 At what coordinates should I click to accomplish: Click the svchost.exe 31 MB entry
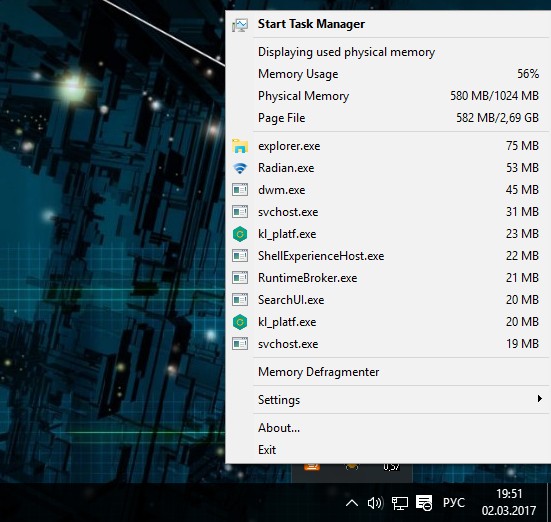point(388,212)
